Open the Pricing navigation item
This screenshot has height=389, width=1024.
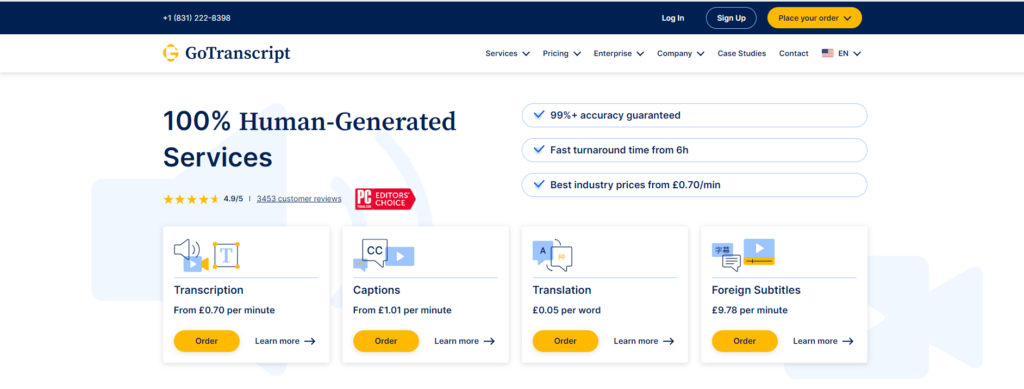tap(556, 54)
